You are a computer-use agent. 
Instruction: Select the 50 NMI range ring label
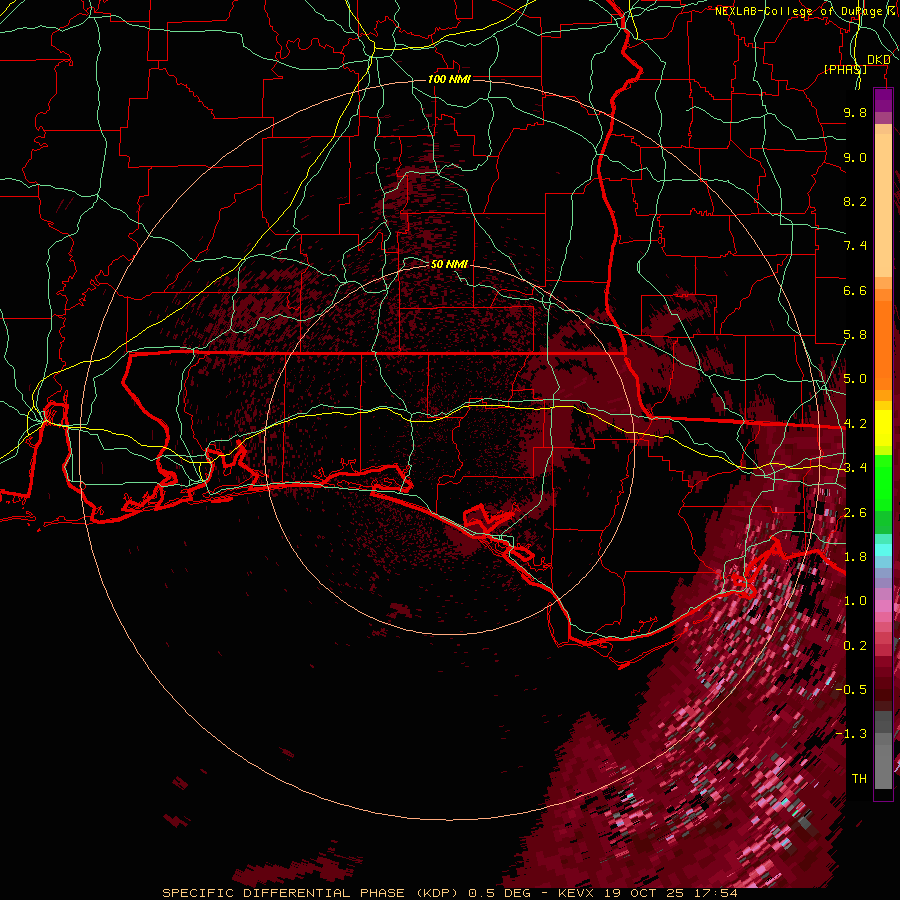click(449, 264)
